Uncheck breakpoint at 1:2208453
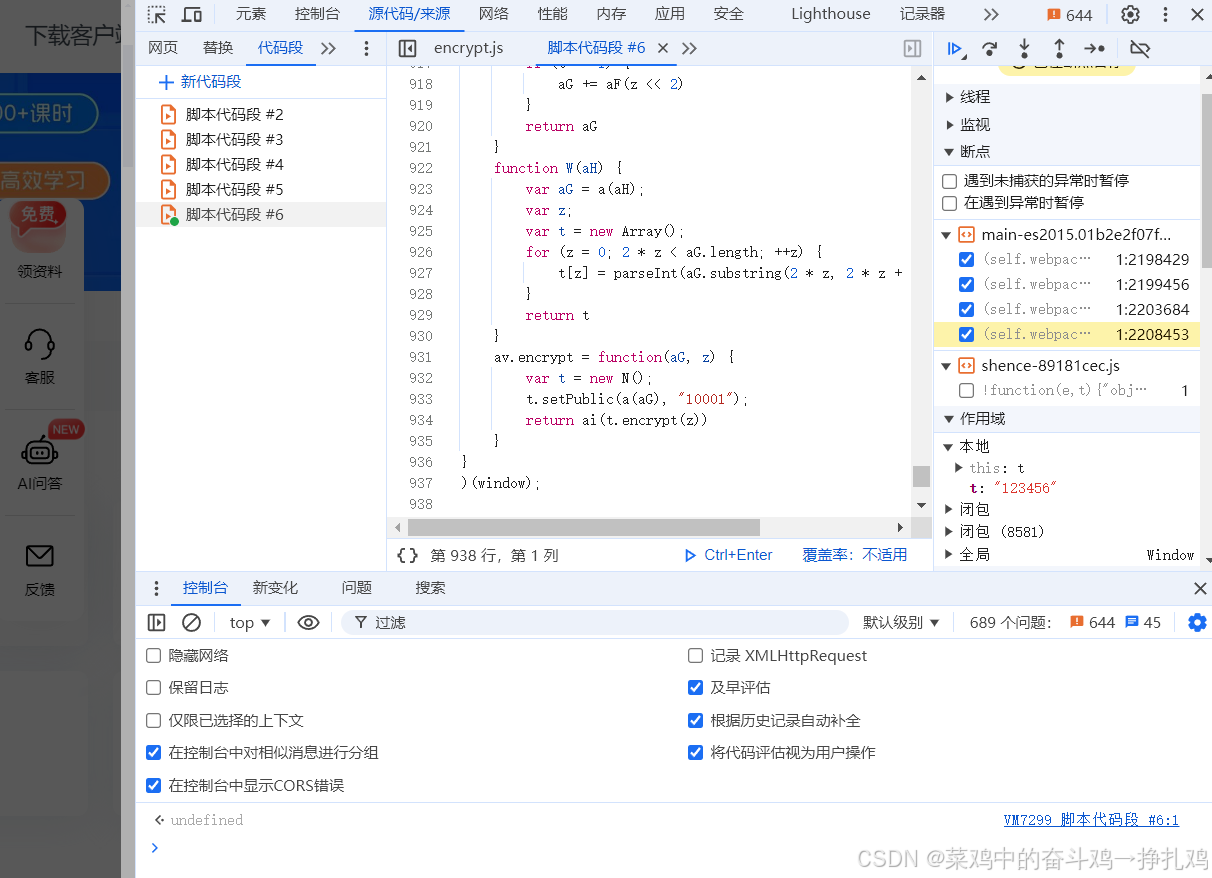 (x=966, y=334)
